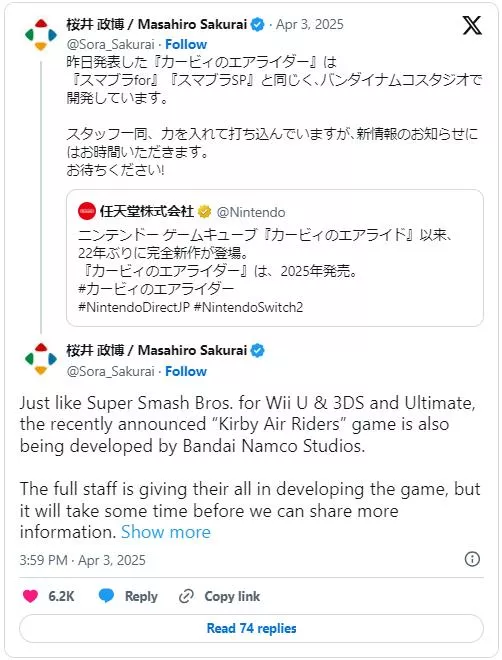Click the Apr 3, 2025 header date
The image size is (502, 660).
click(310, 24)
